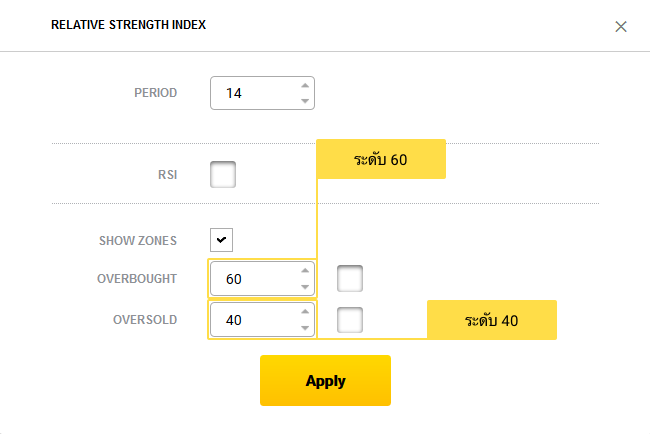Uncheck the Show Zones checkbox
Image resolution: width=650 pixels, height=435 pixels.
[x=223, y=240]
